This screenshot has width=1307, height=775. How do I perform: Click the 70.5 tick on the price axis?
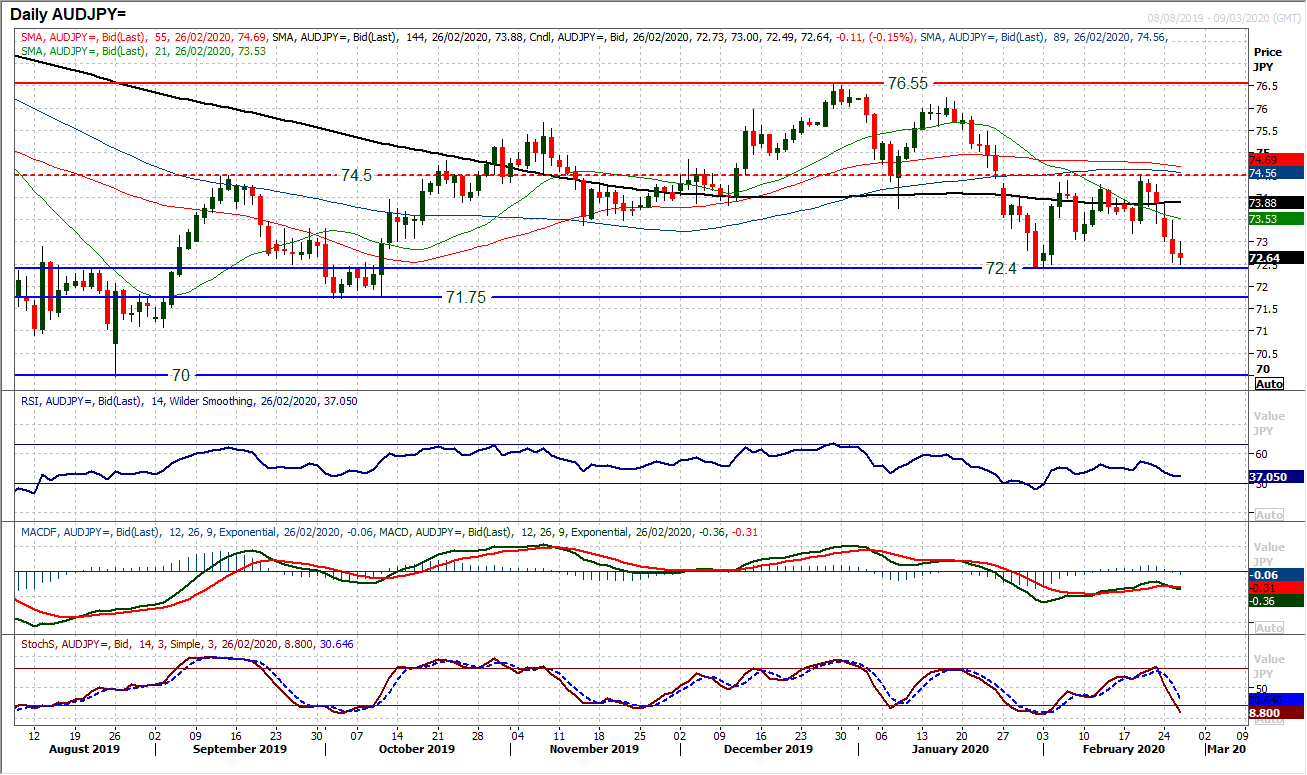click(1266, 353)
